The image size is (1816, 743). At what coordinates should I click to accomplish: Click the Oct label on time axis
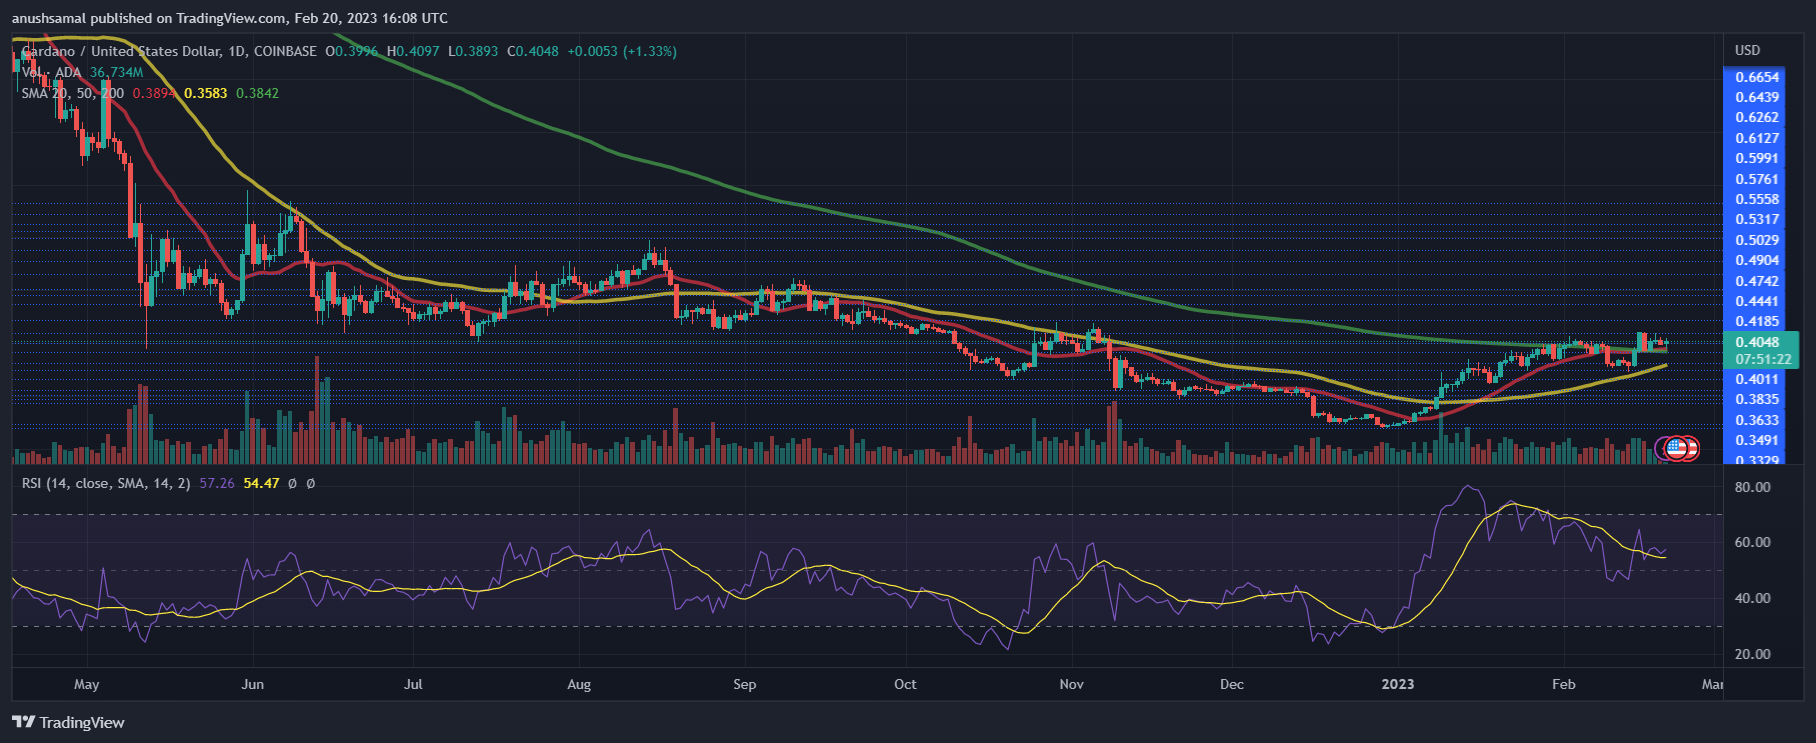905,684
